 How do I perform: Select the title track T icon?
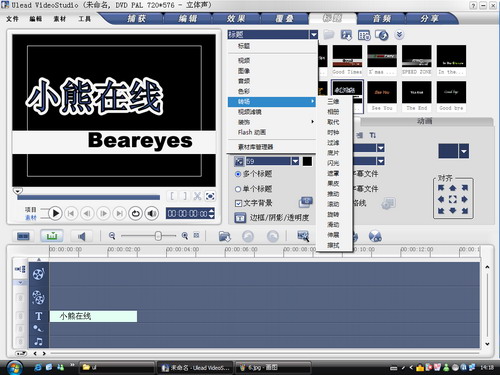pyautogui.click(x=39, y=316)
